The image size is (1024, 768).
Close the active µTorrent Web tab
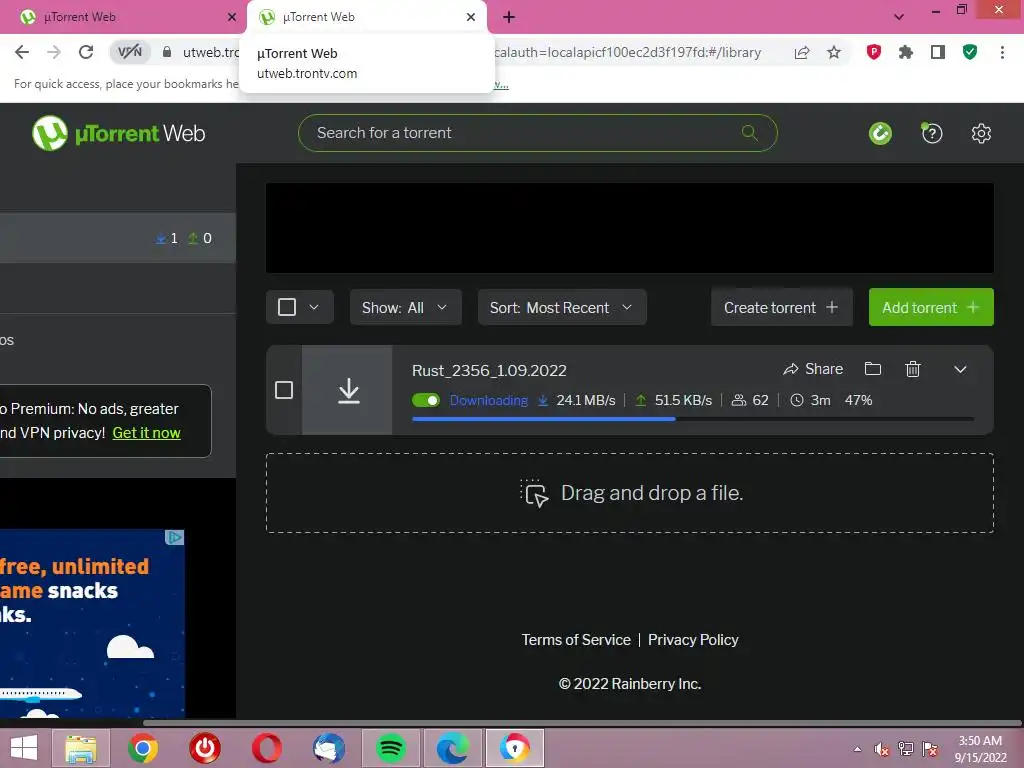471,17
